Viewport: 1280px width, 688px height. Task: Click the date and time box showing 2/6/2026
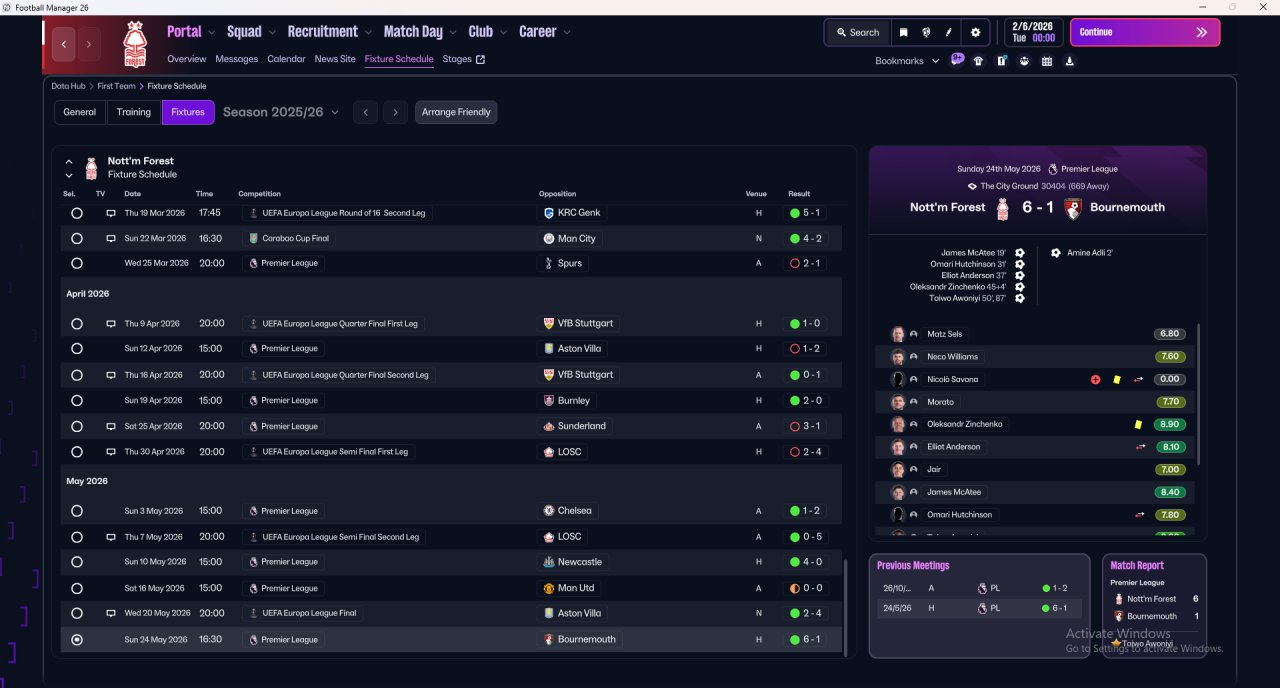[x=1033, y=32]
